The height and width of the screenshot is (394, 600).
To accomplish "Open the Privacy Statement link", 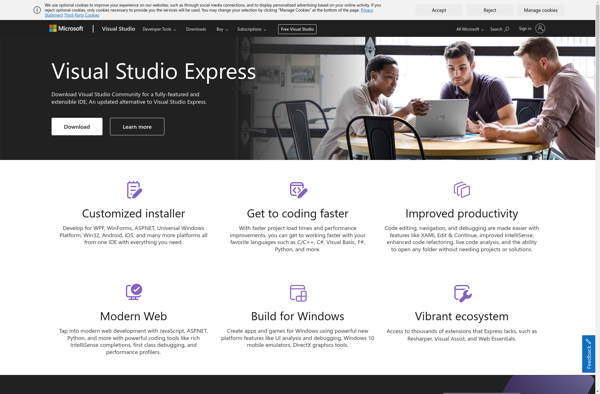I will pos(366,10).
